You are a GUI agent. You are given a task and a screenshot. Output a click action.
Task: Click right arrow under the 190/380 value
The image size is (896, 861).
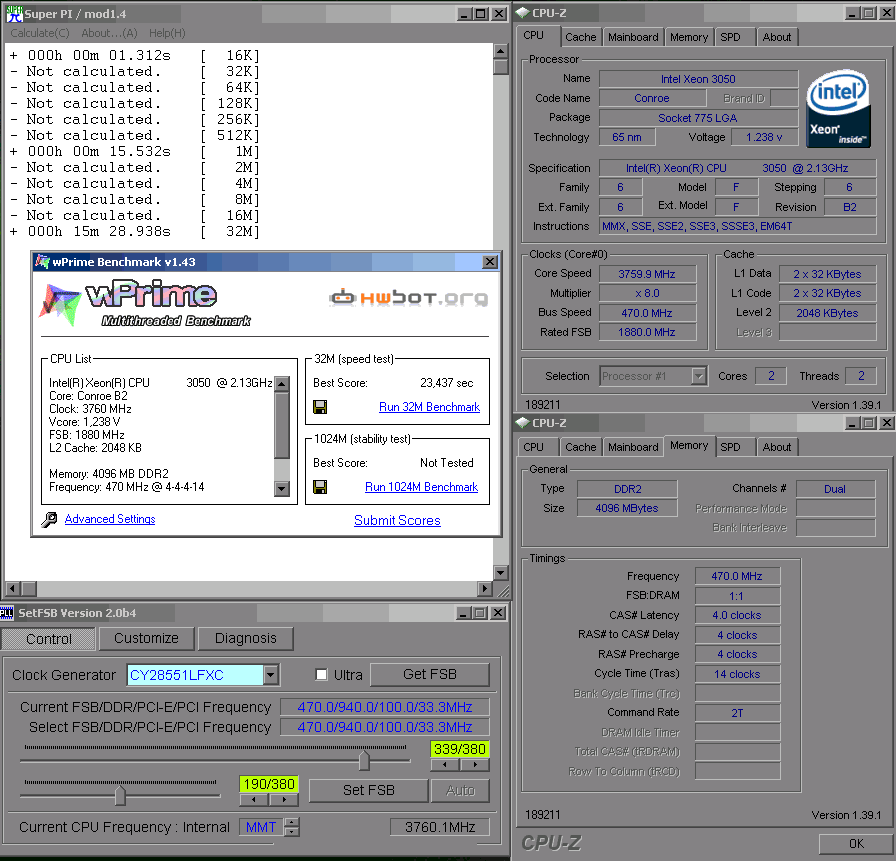coord(284,799)
